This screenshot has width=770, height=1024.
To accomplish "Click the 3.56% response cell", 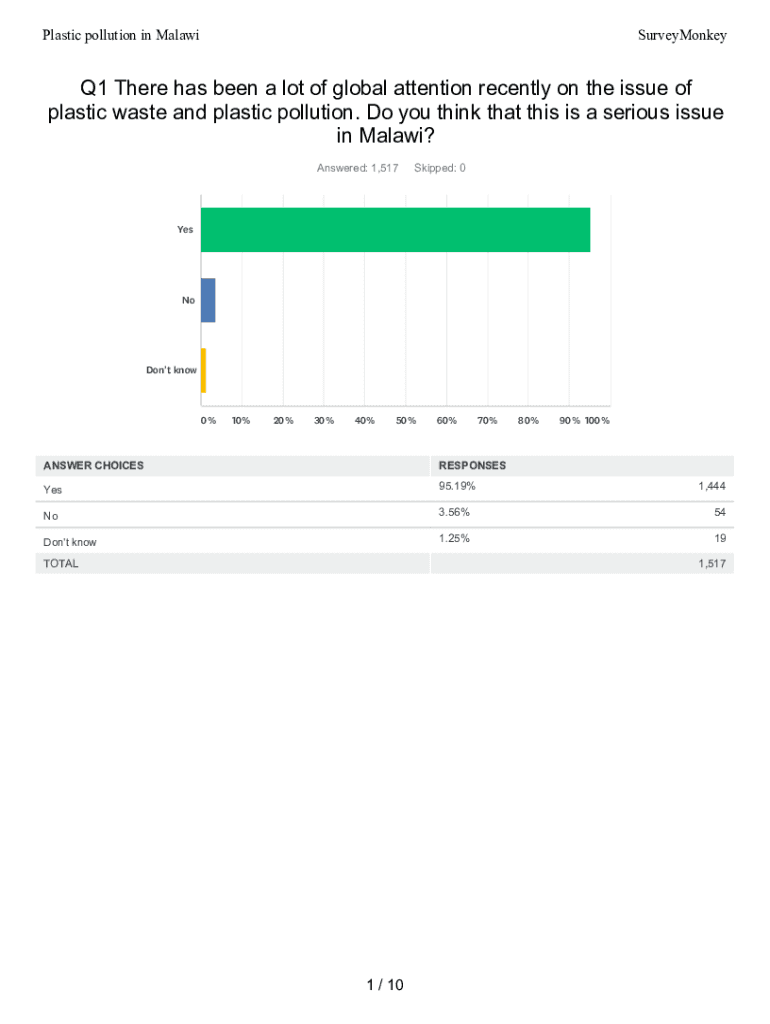I will point(454,512).
